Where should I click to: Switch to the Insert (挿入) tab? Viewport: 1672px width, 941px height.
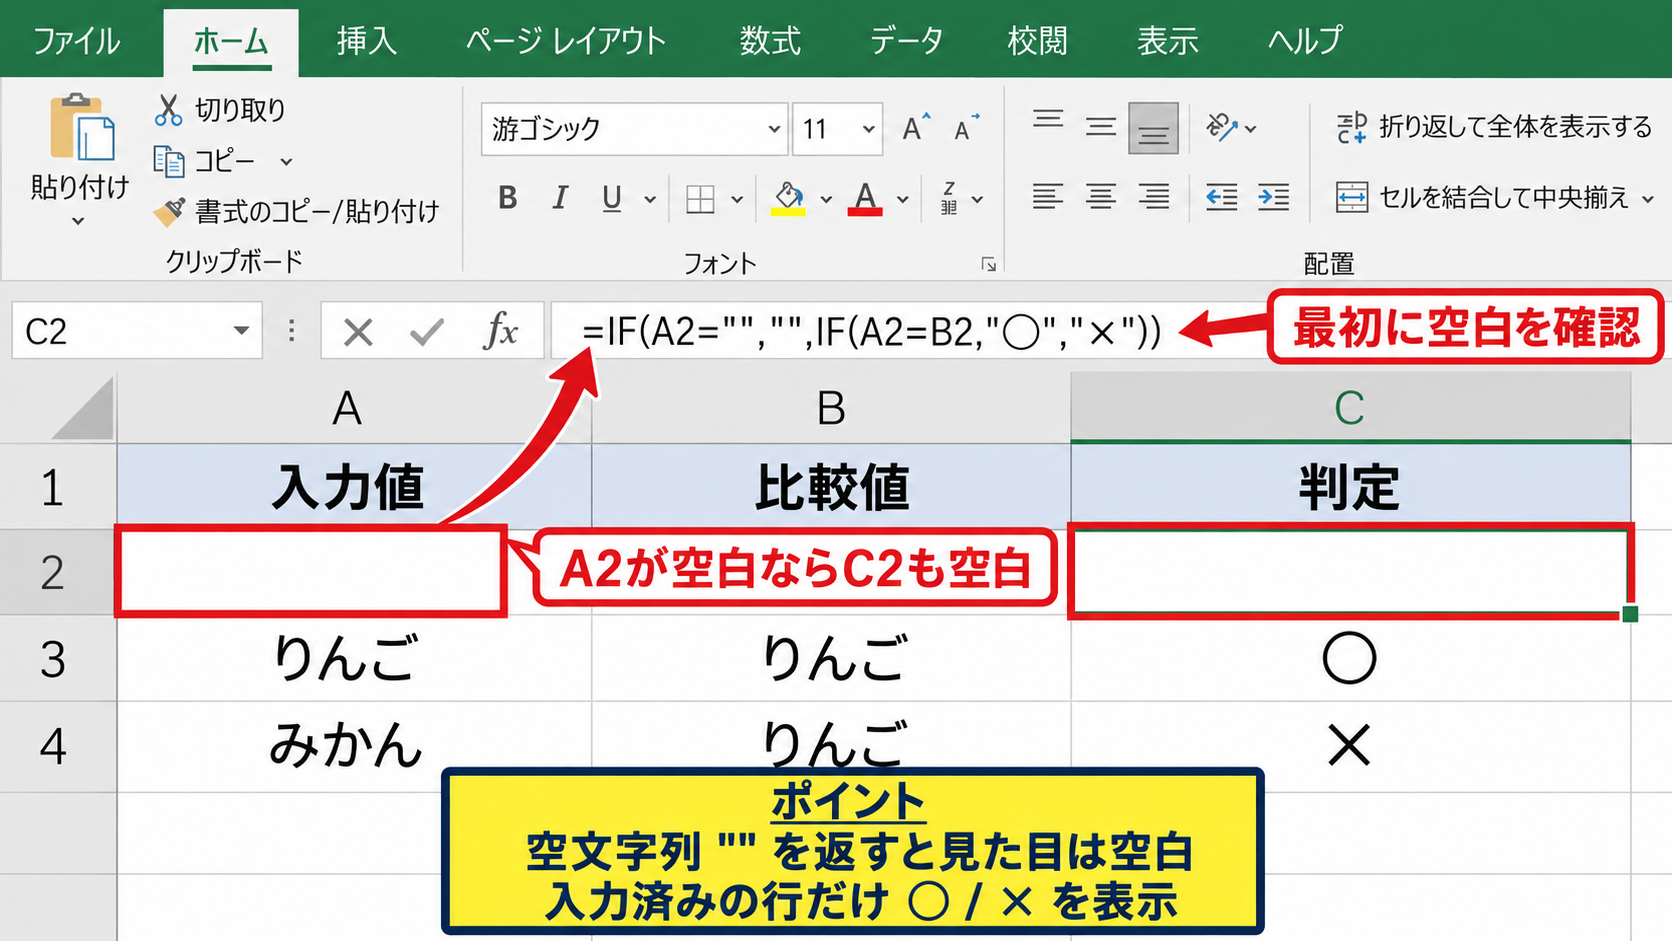pos(367,41)
